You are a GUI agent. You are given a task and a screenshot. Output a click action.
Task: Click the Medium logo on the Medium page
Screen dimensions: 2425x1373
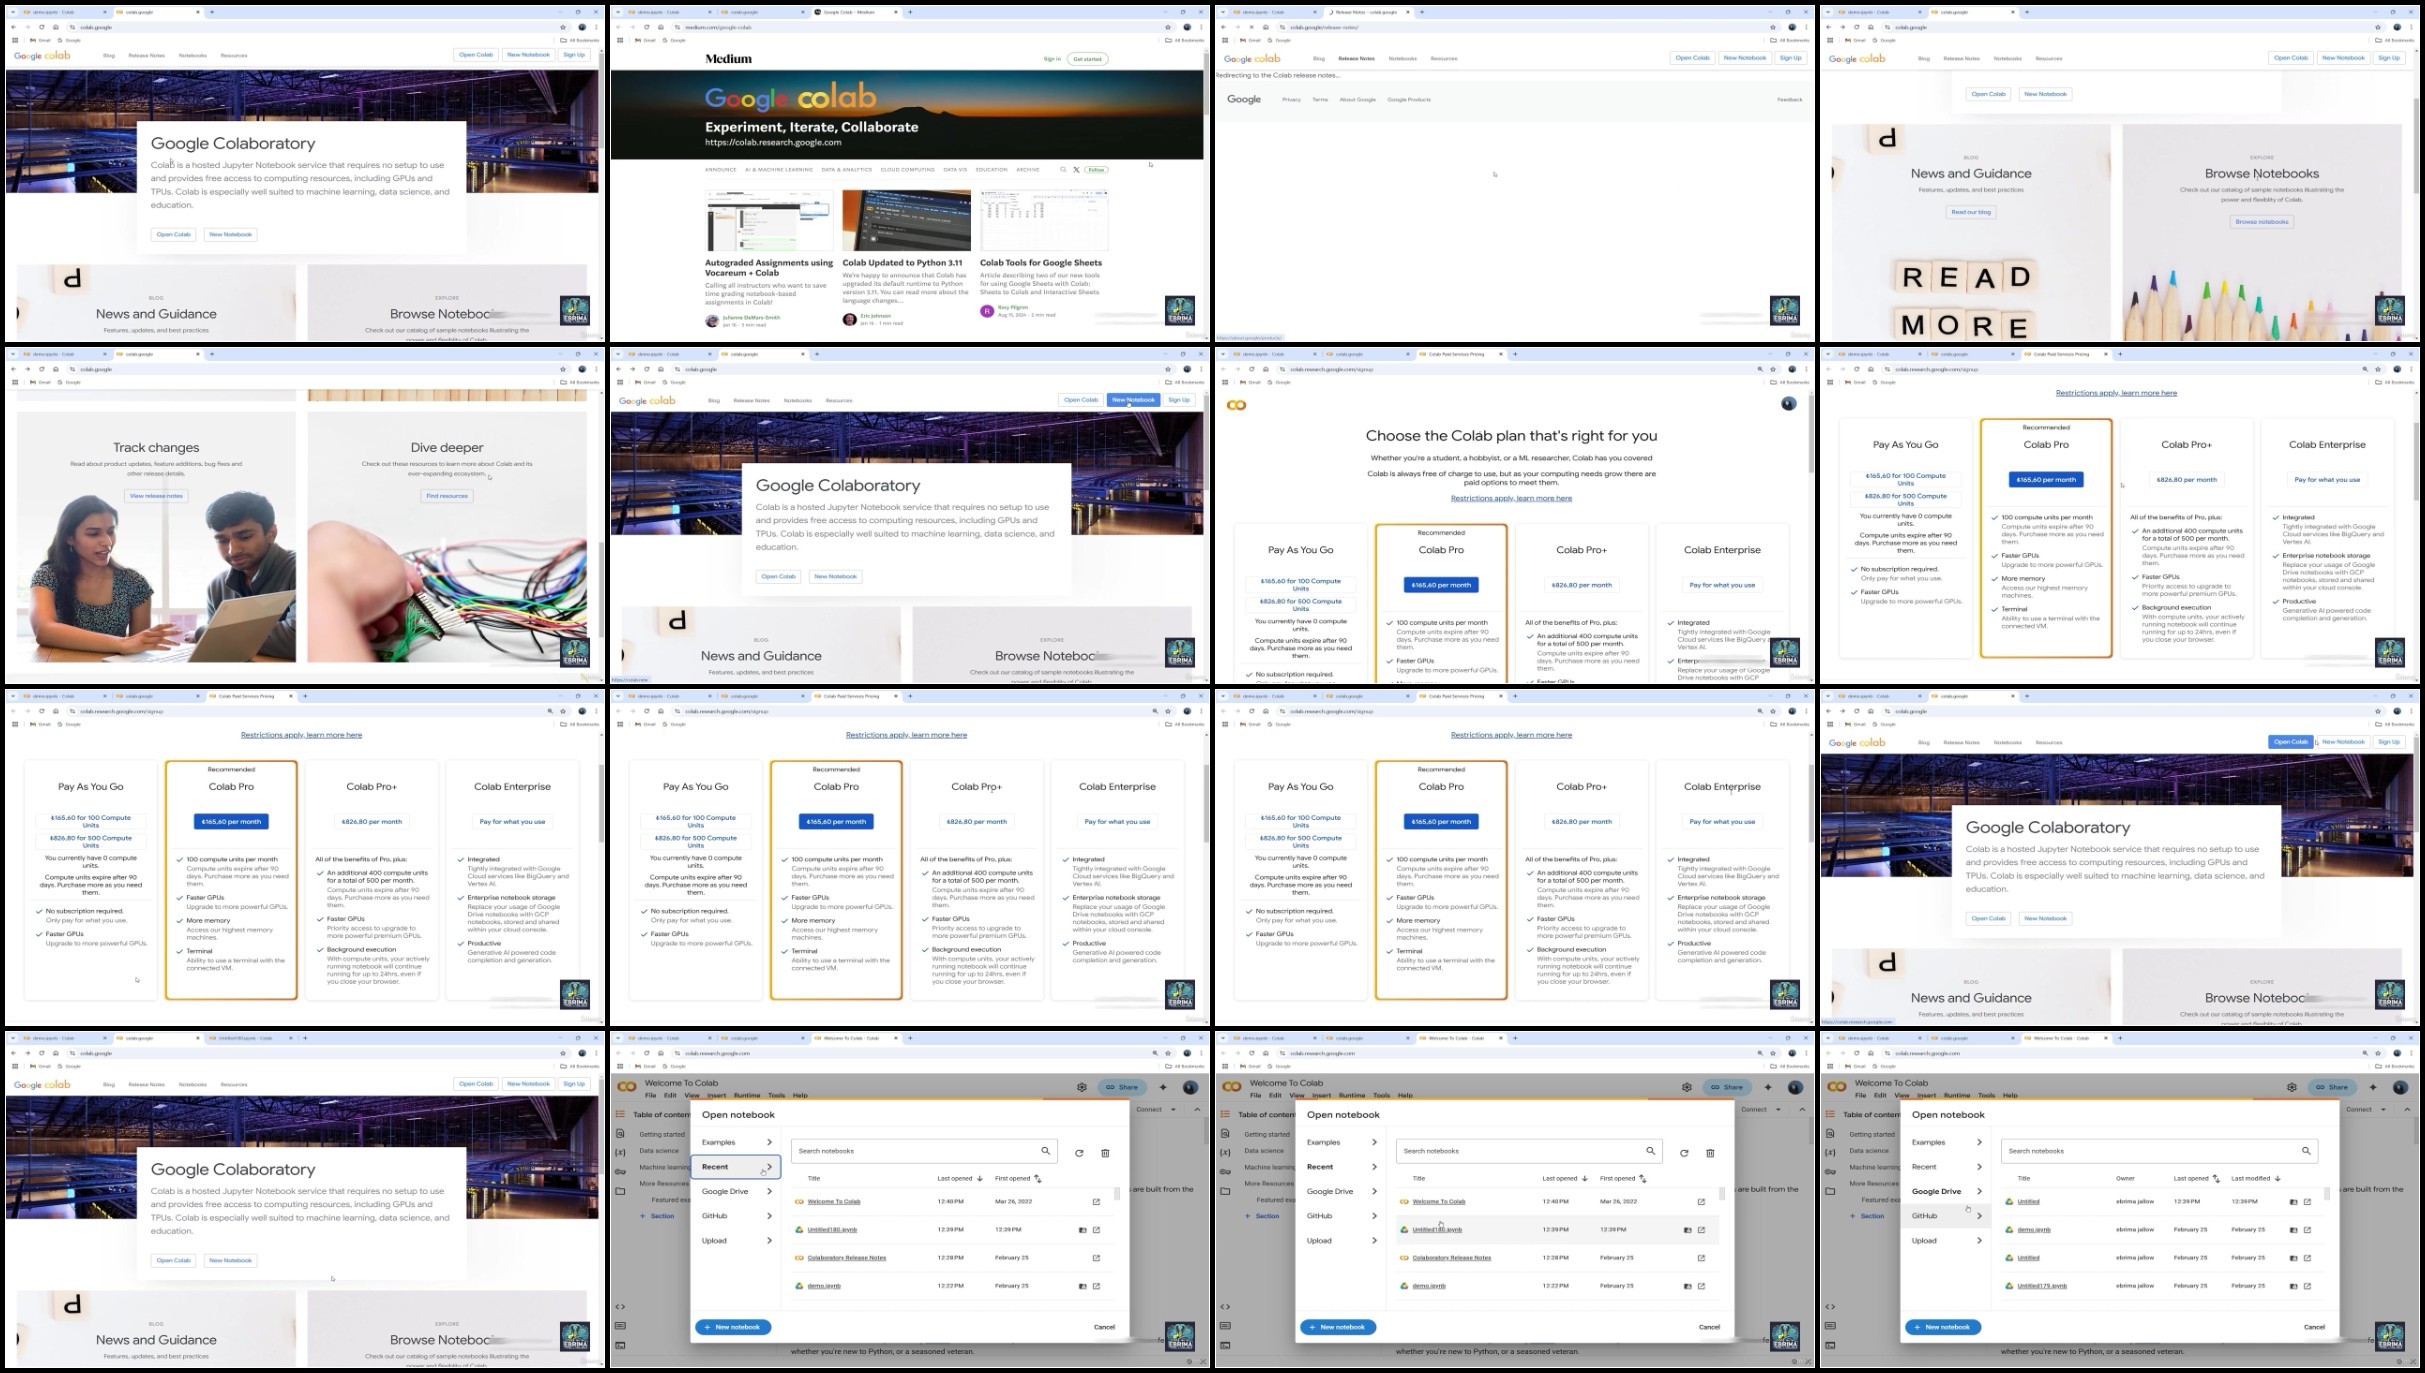point(728,59)
